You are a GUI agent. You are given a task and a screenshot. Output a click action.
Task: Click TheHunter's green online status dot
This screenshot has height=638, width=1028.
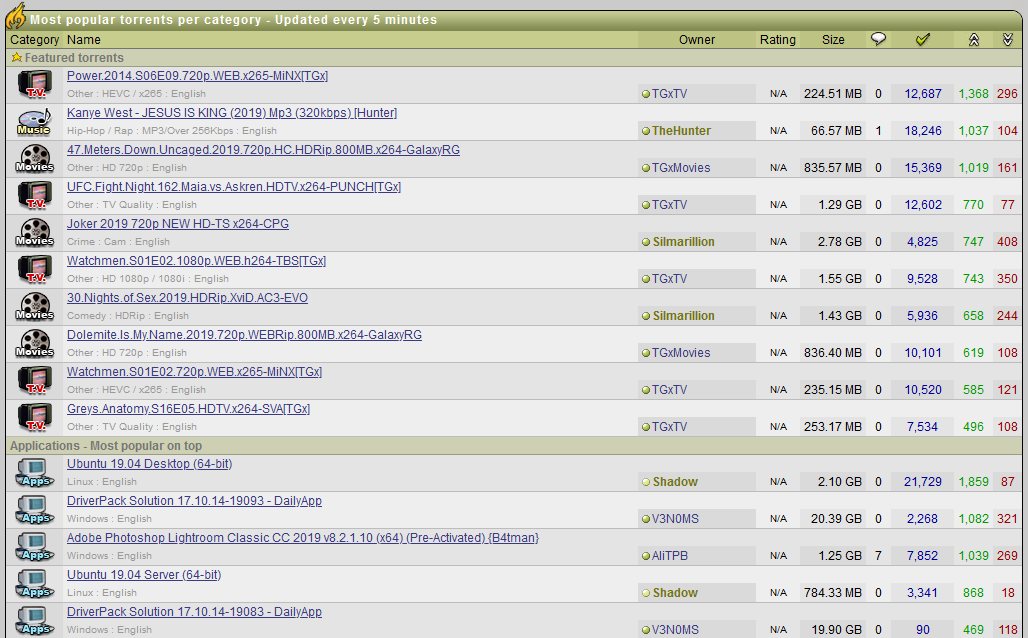(x=646, y=131)
